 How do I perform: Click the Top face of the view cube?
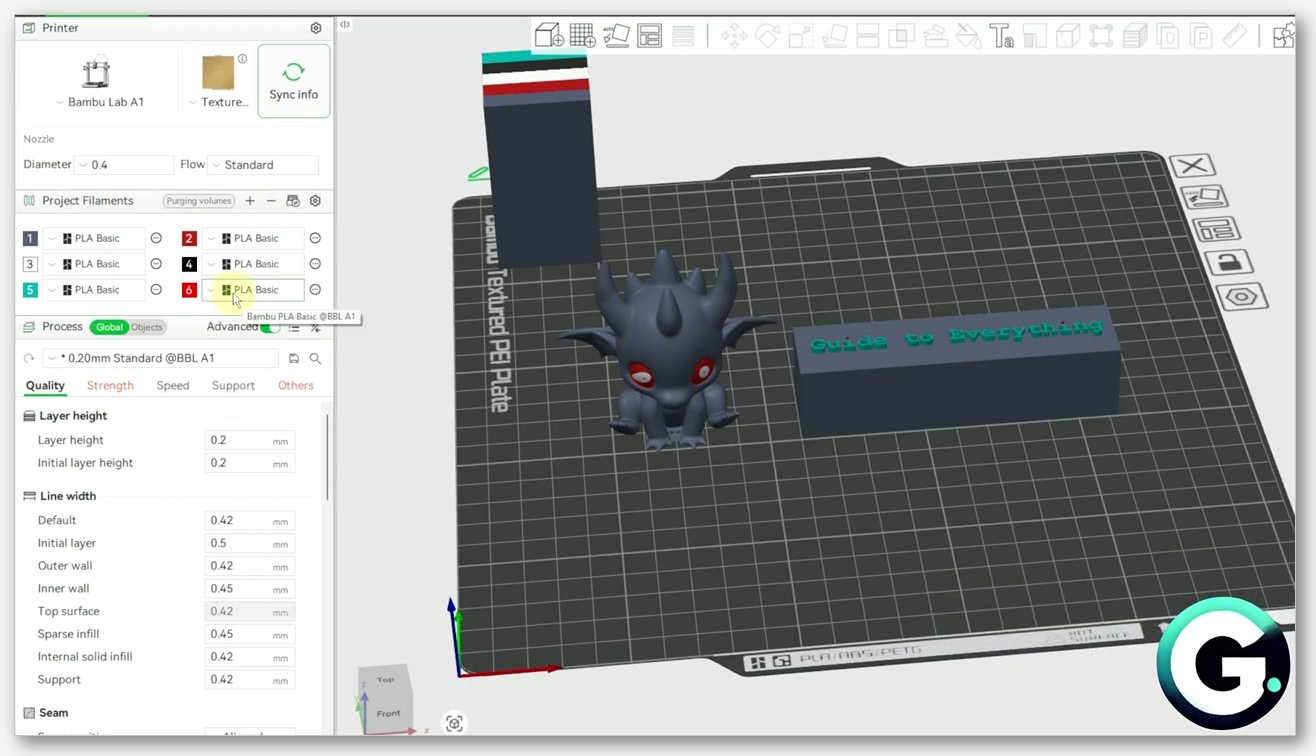(386, 680)
